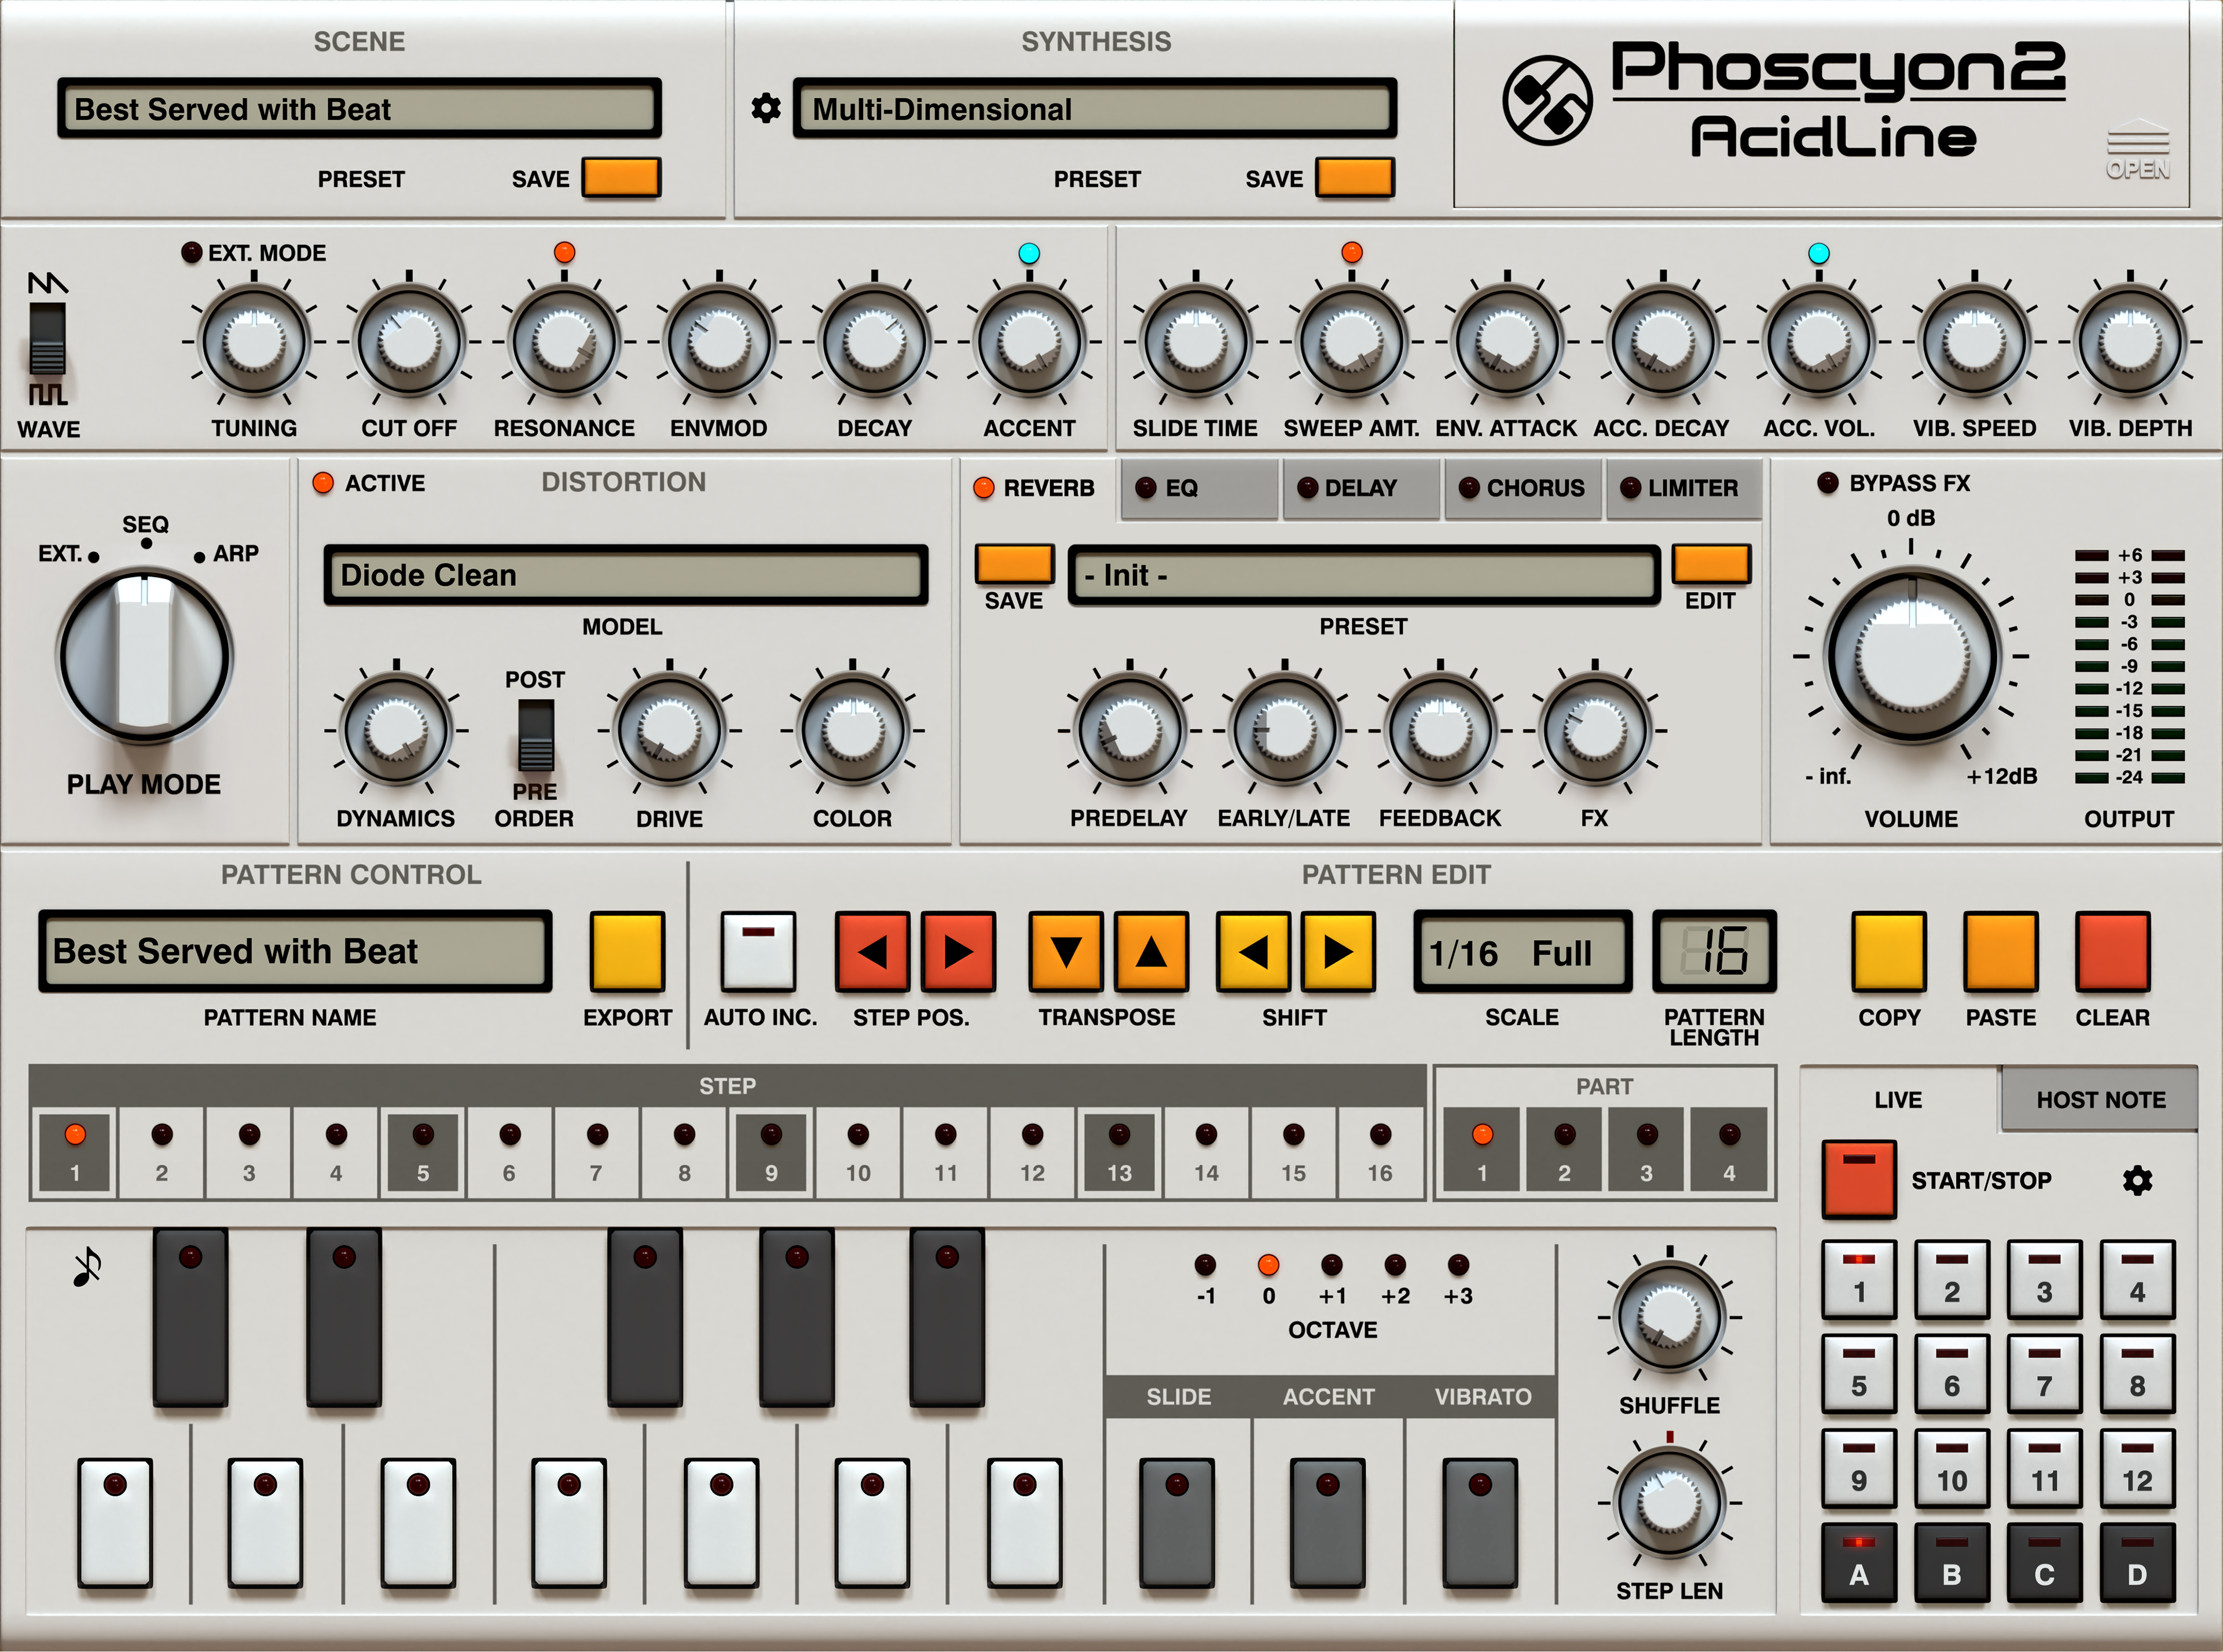2223x1652 pixels.
Task: Transpose pattern up with orange up arrow
Action: (1151, 951)
